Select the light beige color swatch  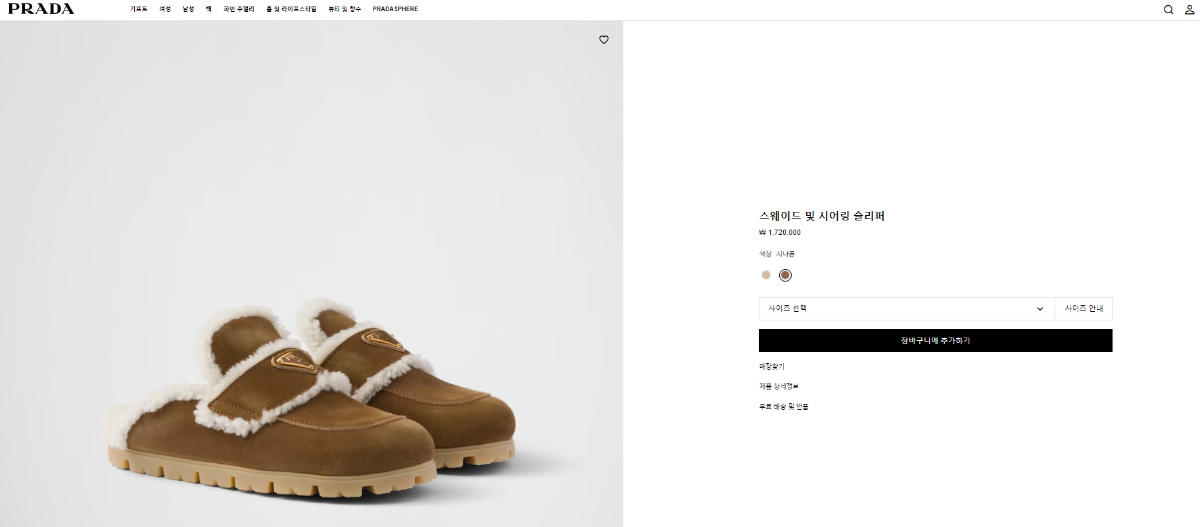coord(766,275)
